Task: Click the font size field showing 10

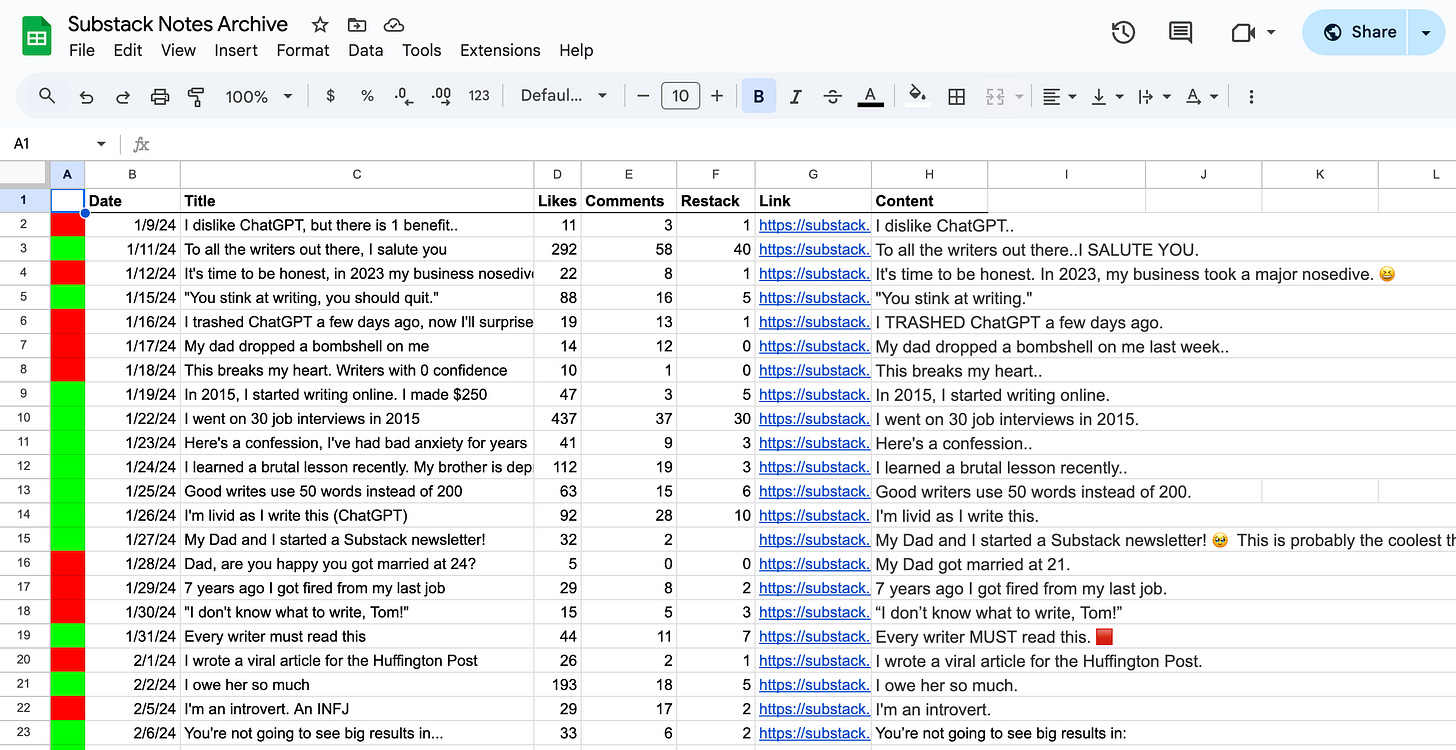Action: 680,96
